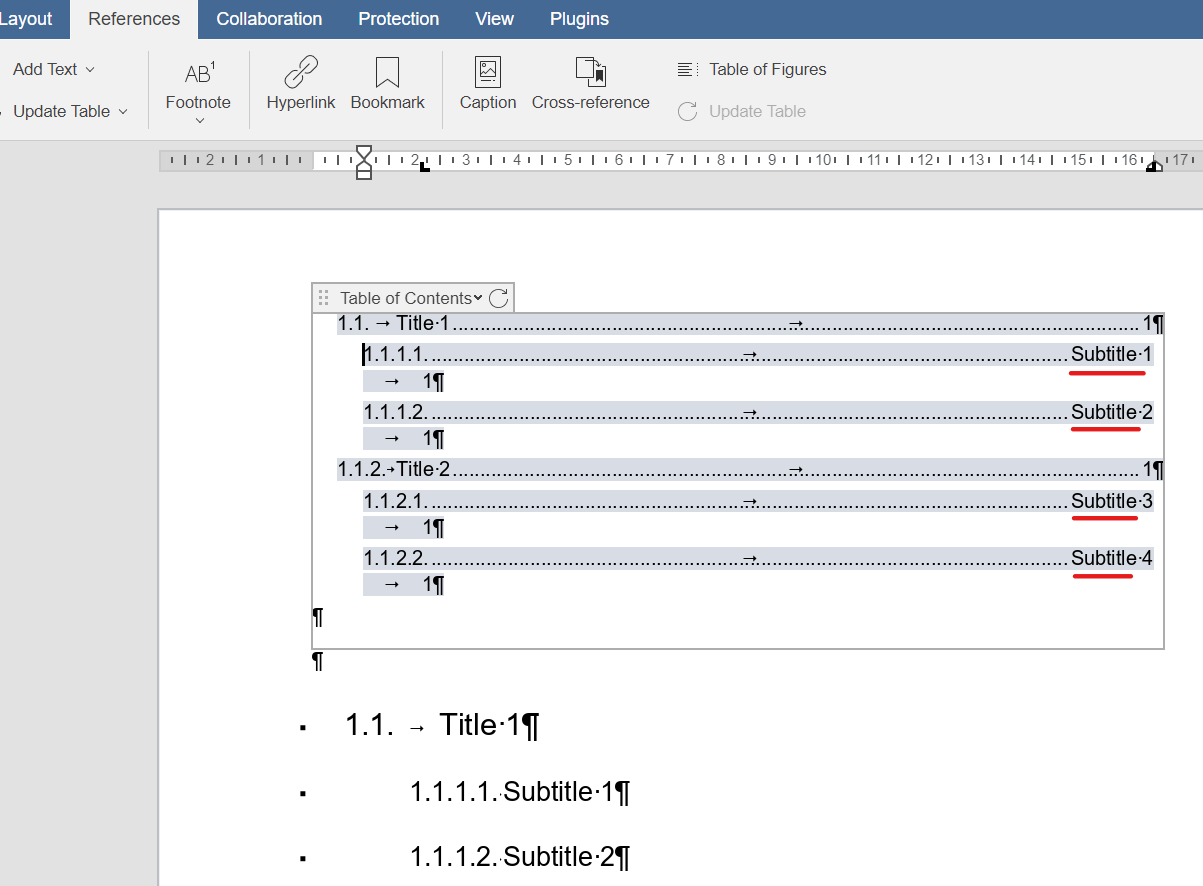Switch to the View tab
The width and height of the screenshot is (1203, 886).
(x=494, y=19)
